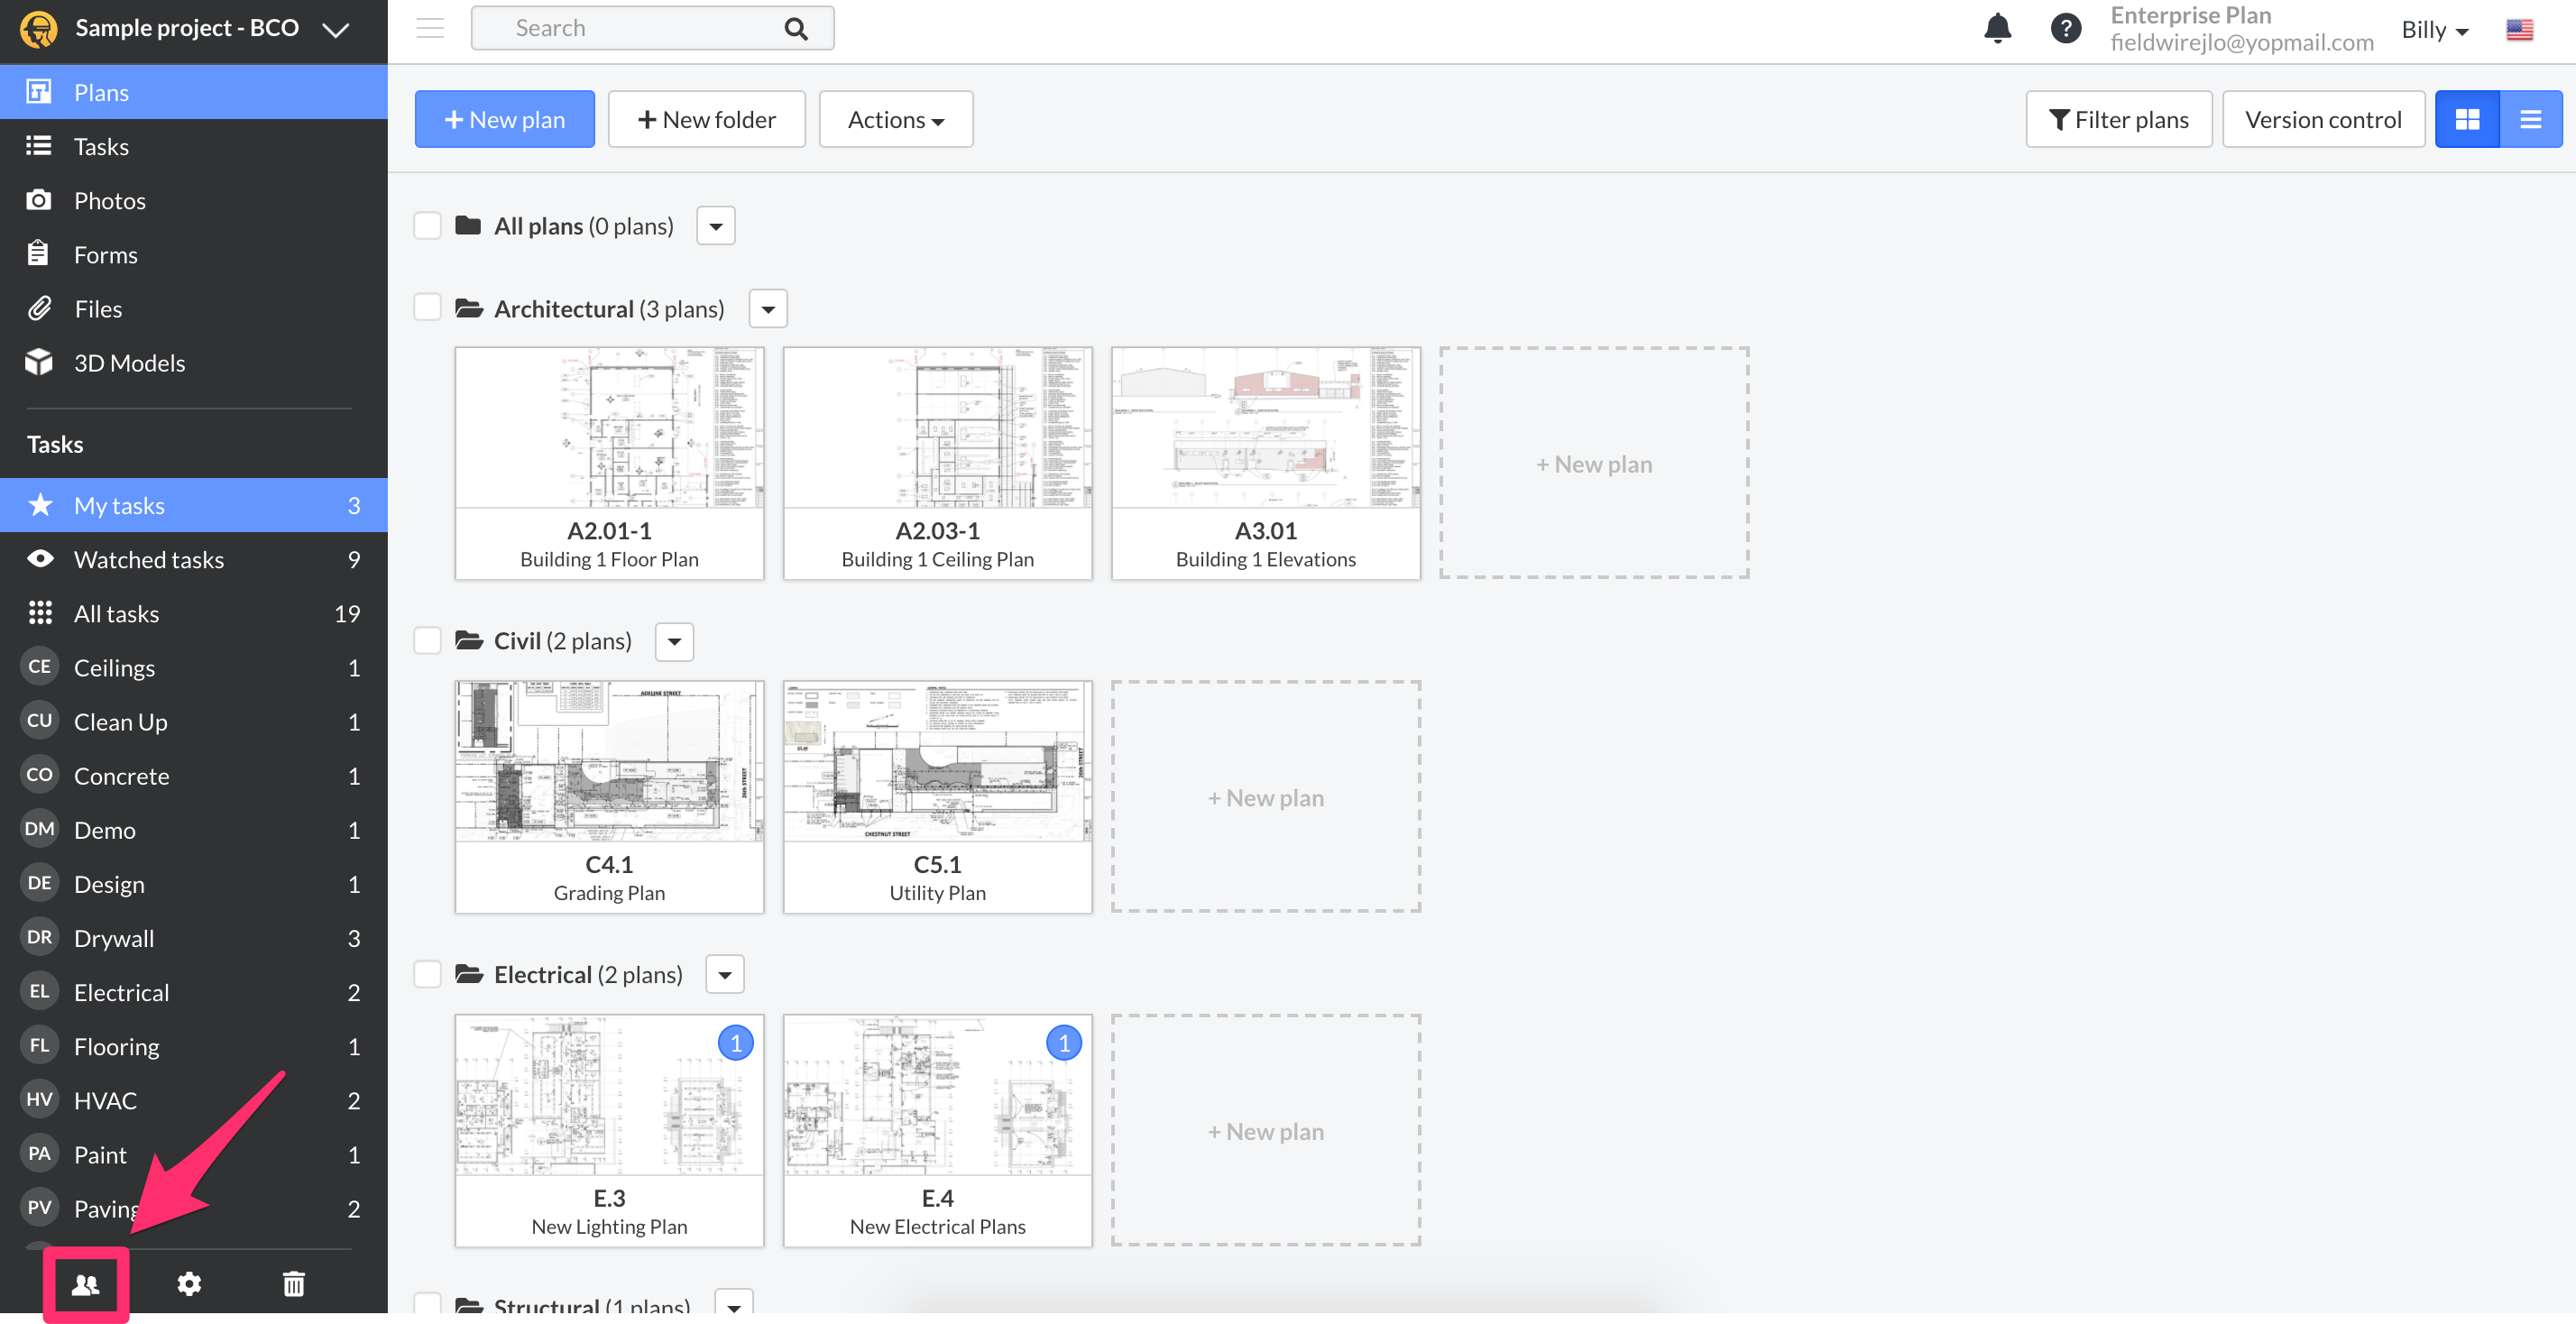Open project settings via gear icon
Screen dimensions: 2576x1324
tap(189, 1284)
